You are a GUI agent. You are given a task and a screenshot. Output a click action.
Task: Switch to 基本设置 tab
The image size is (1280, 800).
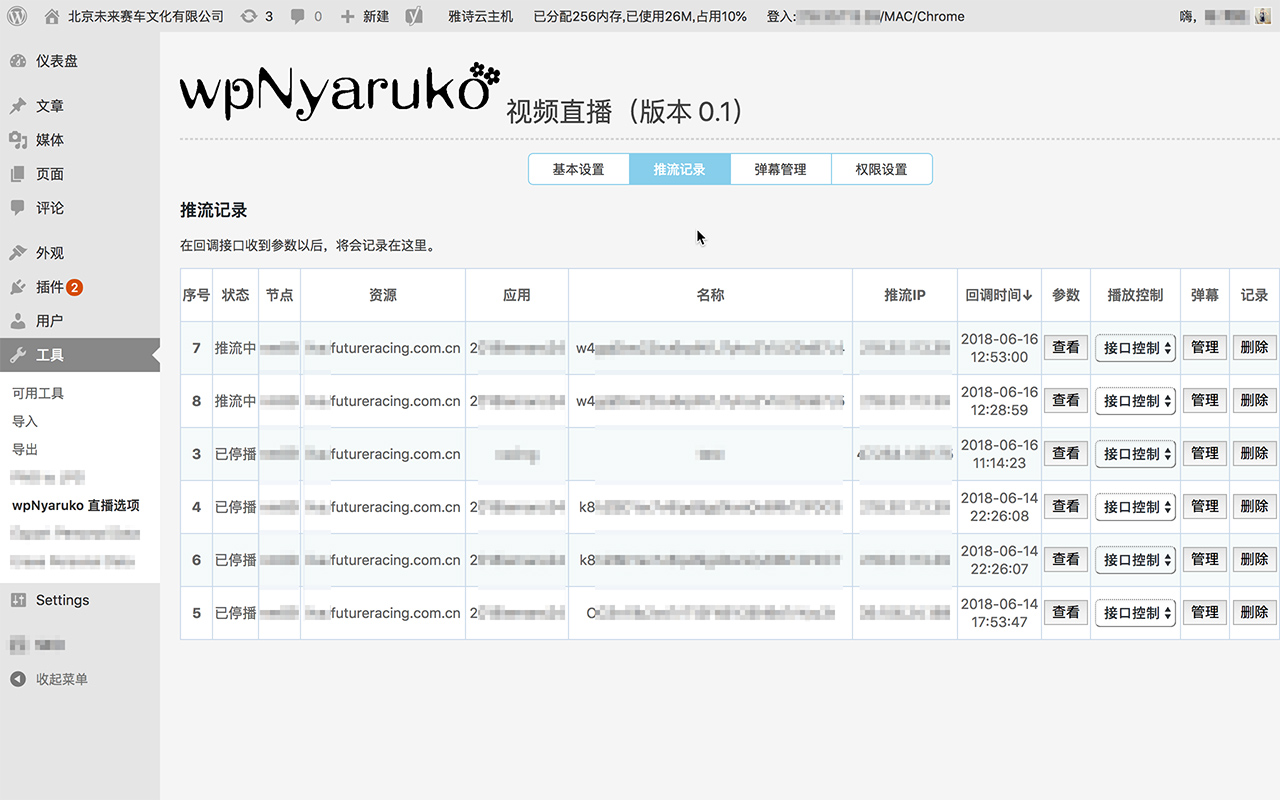pyautogui.click(x=579, y=169)
